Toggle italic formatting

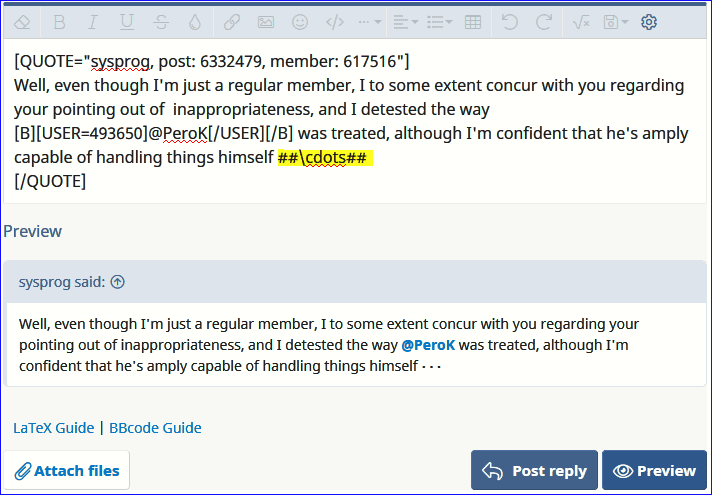click(93, 22)
